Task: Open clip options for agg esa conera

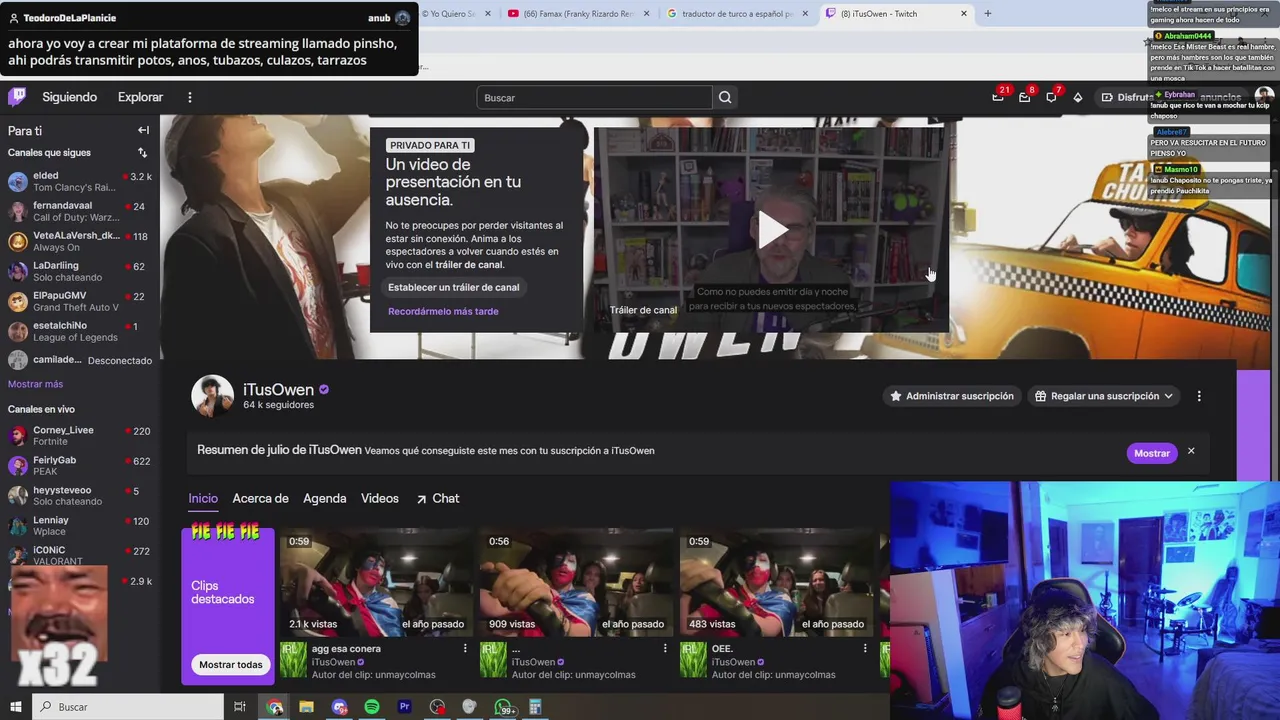Action: (465, 648)
